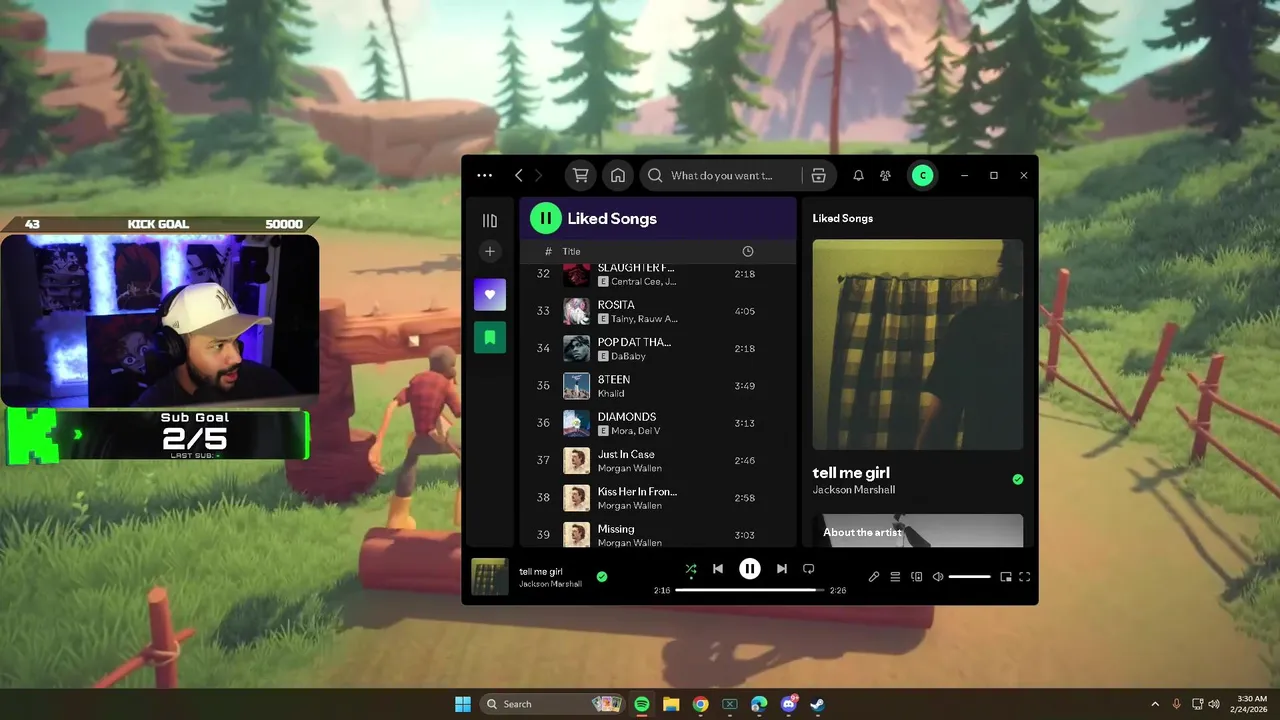
Task: Open the notifications bell
Action: coord(858,175)
